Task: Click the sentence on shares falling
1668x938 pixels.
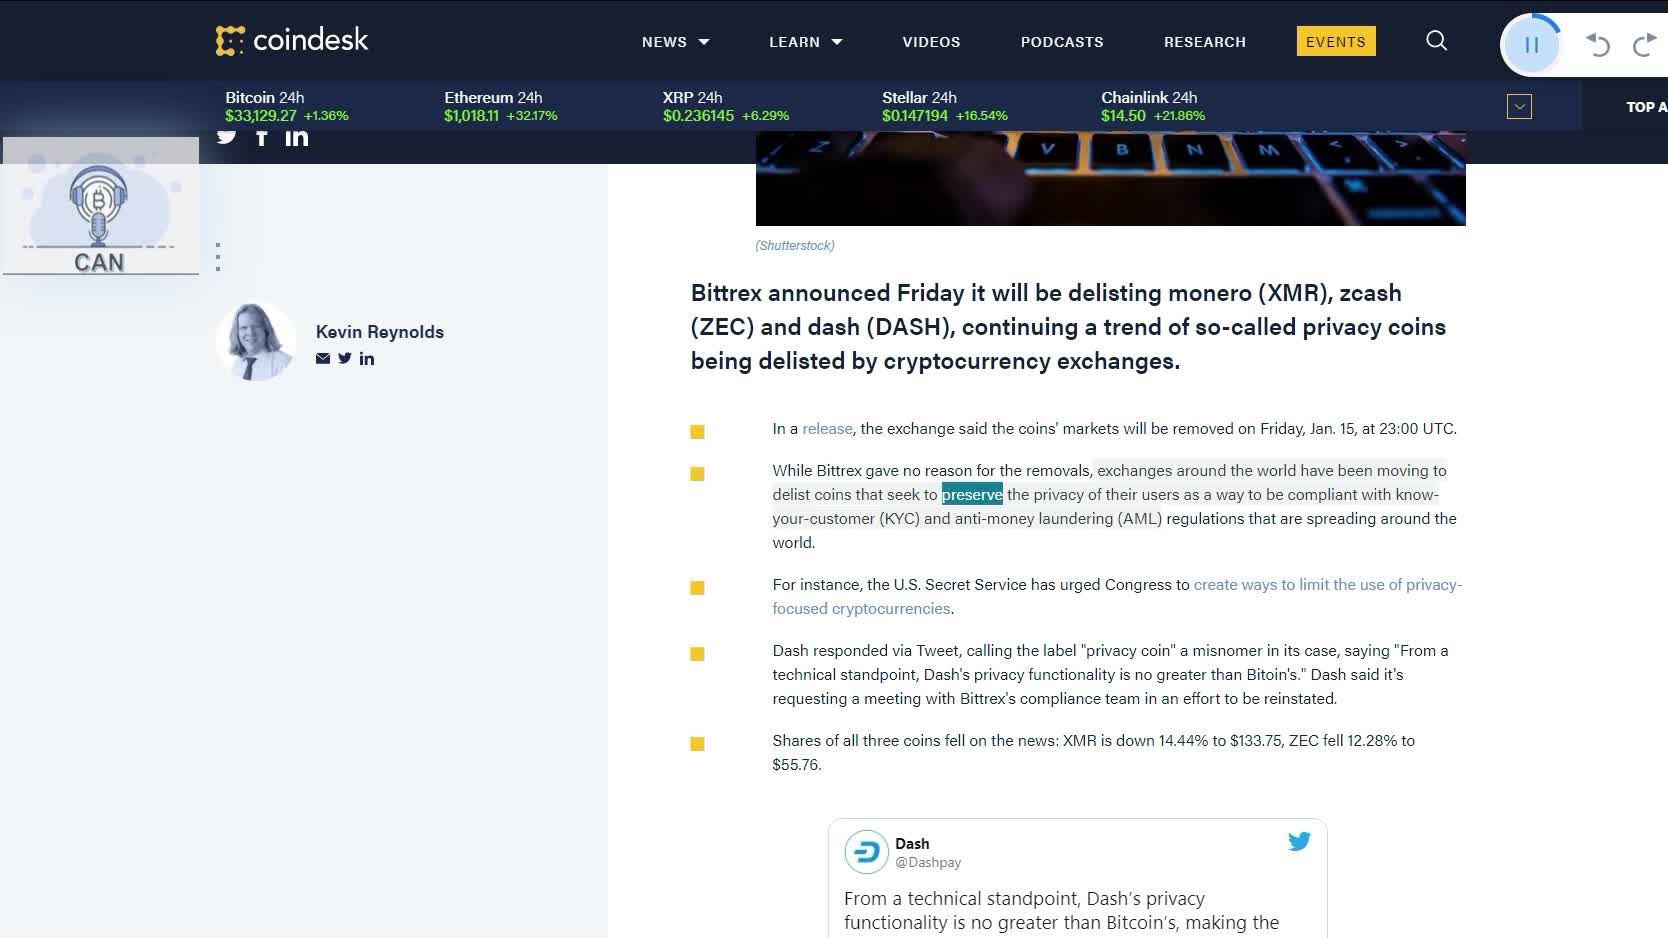Action: (x=1093, y=752)
